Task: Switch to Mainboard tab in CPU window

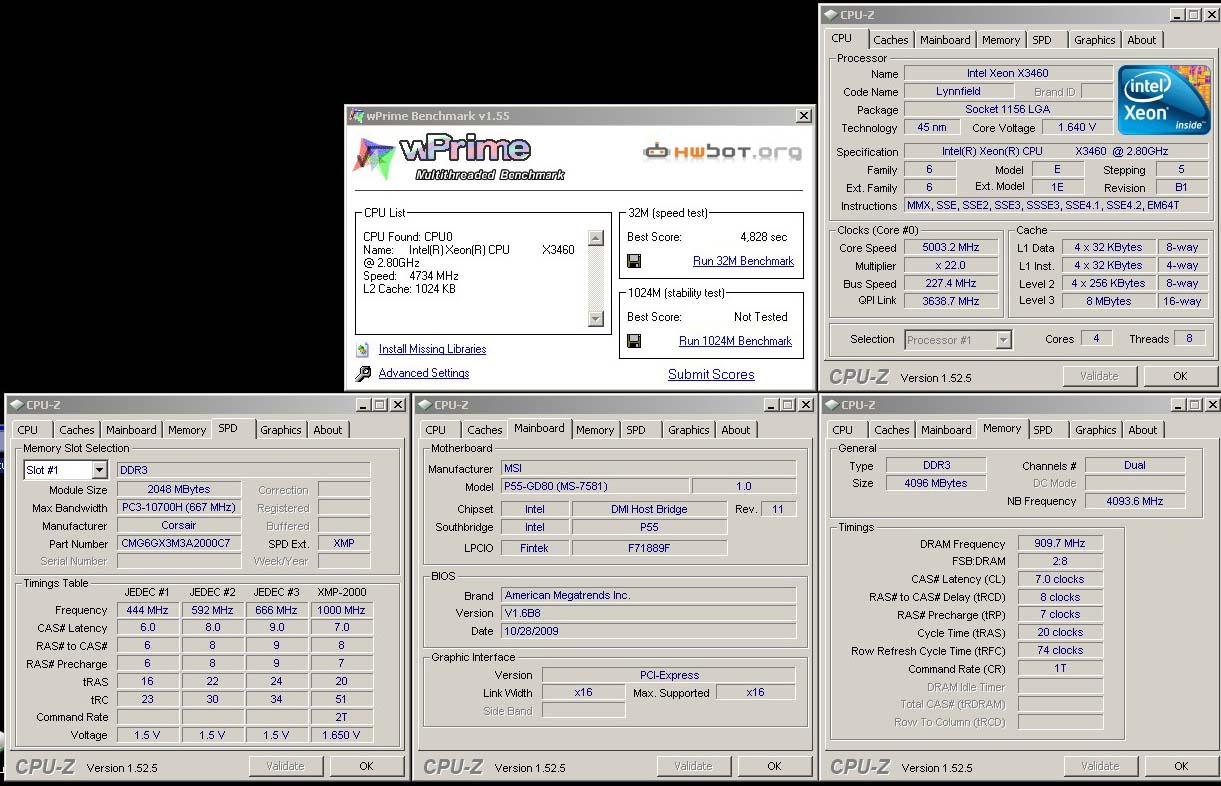Action: tap(945, 40)
